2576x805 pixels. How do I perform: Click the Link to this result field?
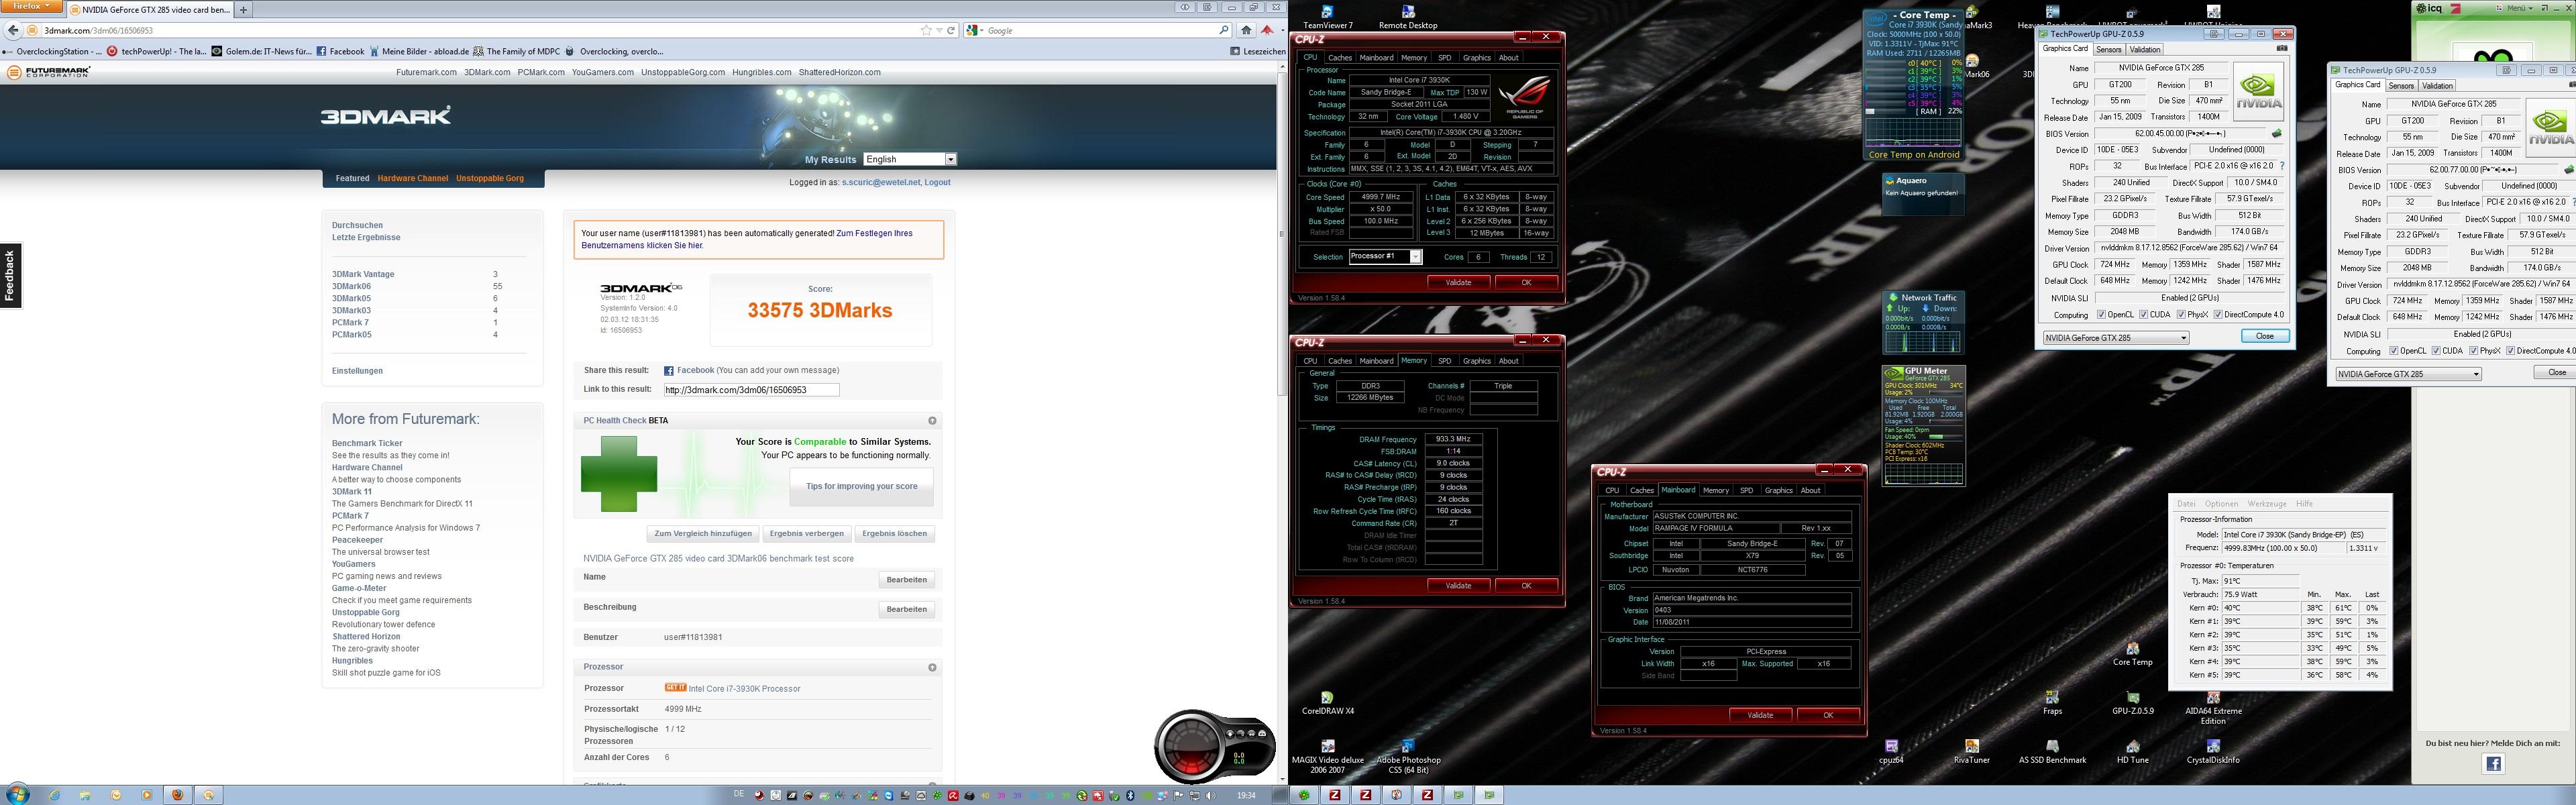click(x=751, y=390)
